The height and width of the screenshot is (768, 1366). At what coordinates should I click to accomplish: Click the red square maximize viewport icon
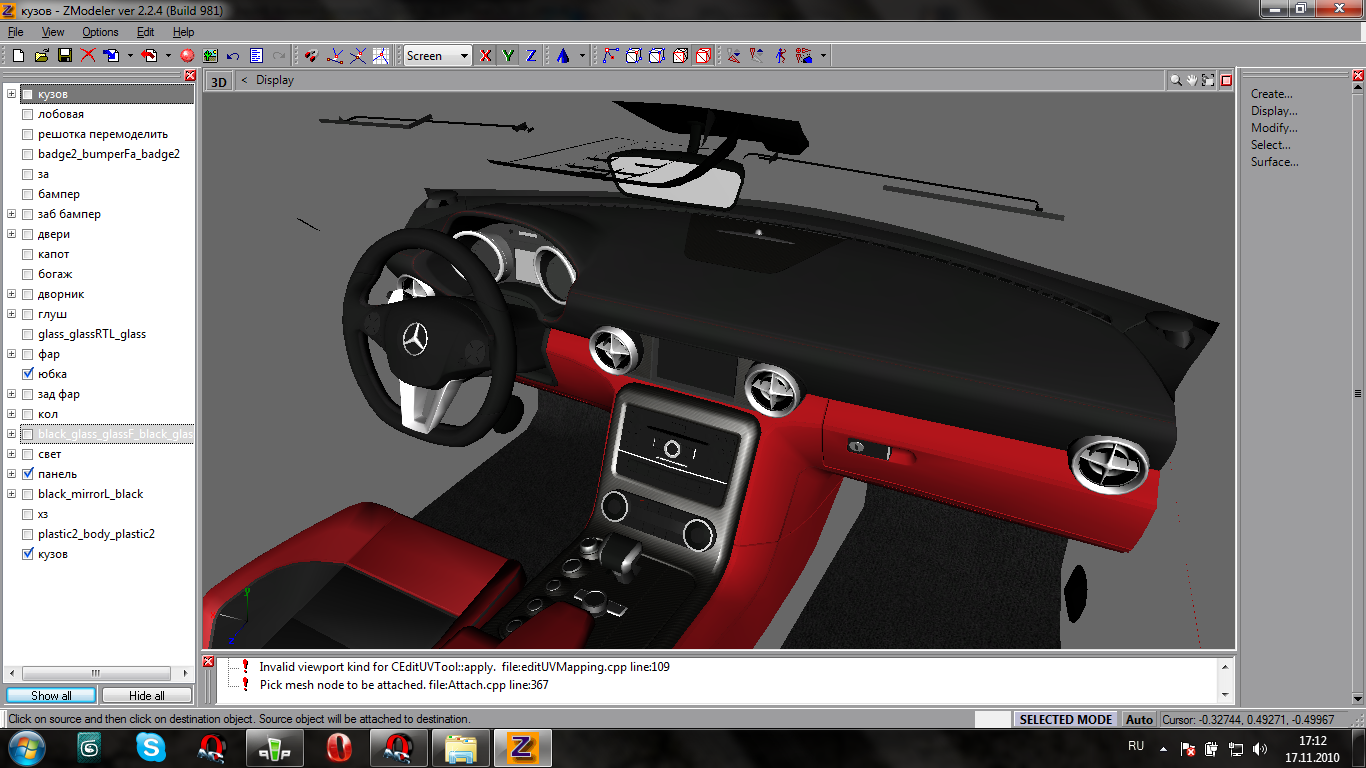tap(1226, 80)
